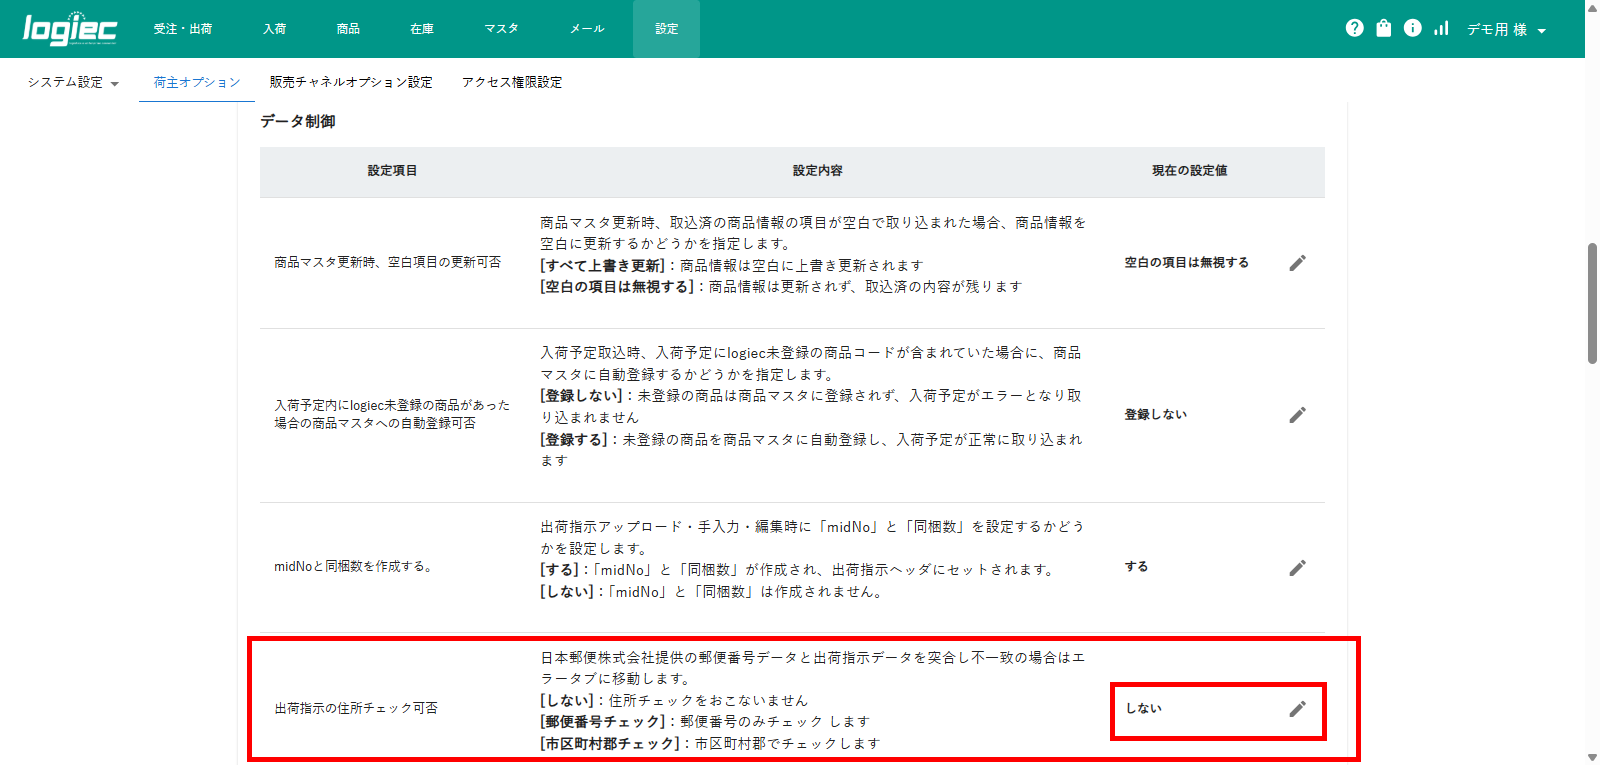Open the 商品 menu in navigation bar
1600x765 pixels.
pos(348,29)
